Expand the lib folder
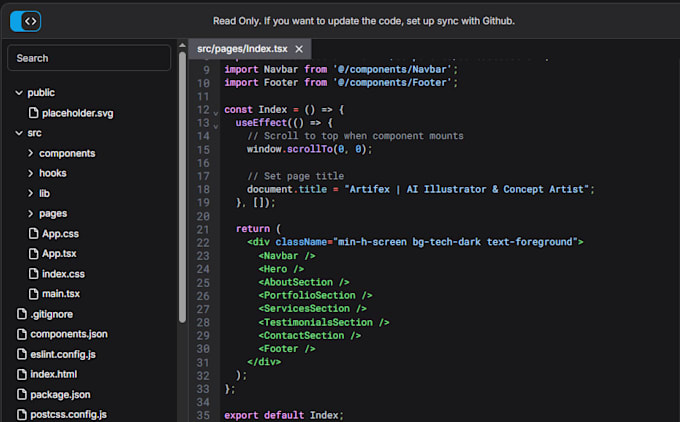This screenshot has height=422, width=680. tap(31, 193)
